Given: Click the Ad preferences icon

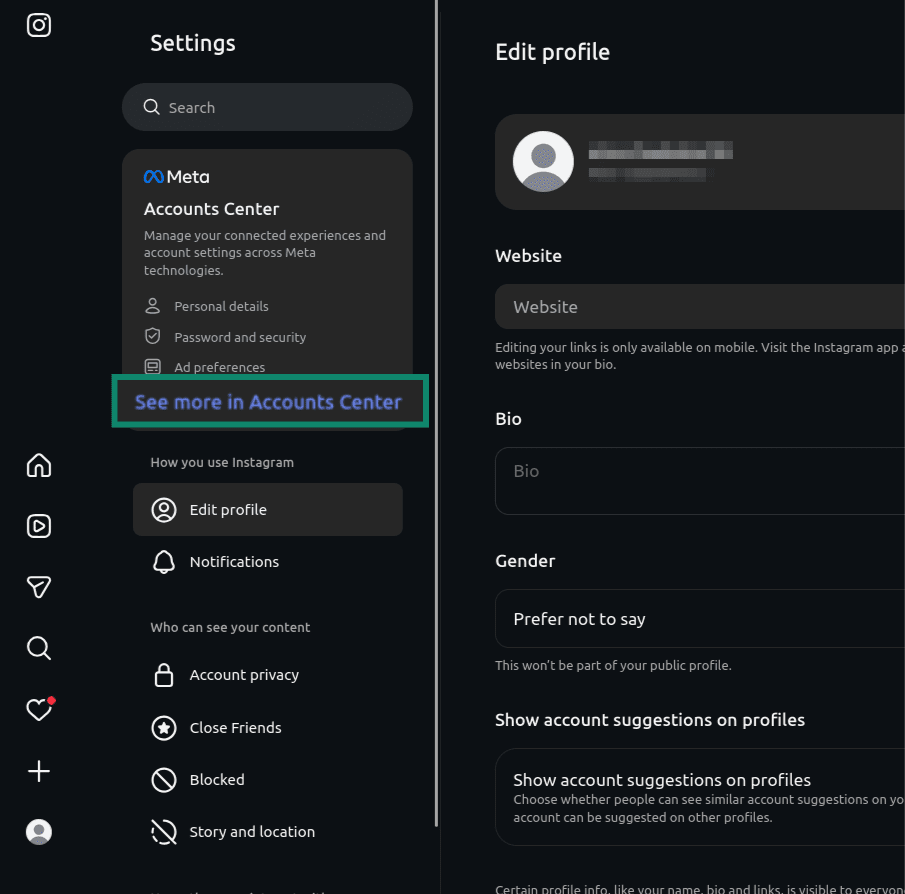Looking at the screenshot, I should tap(152, 366).
